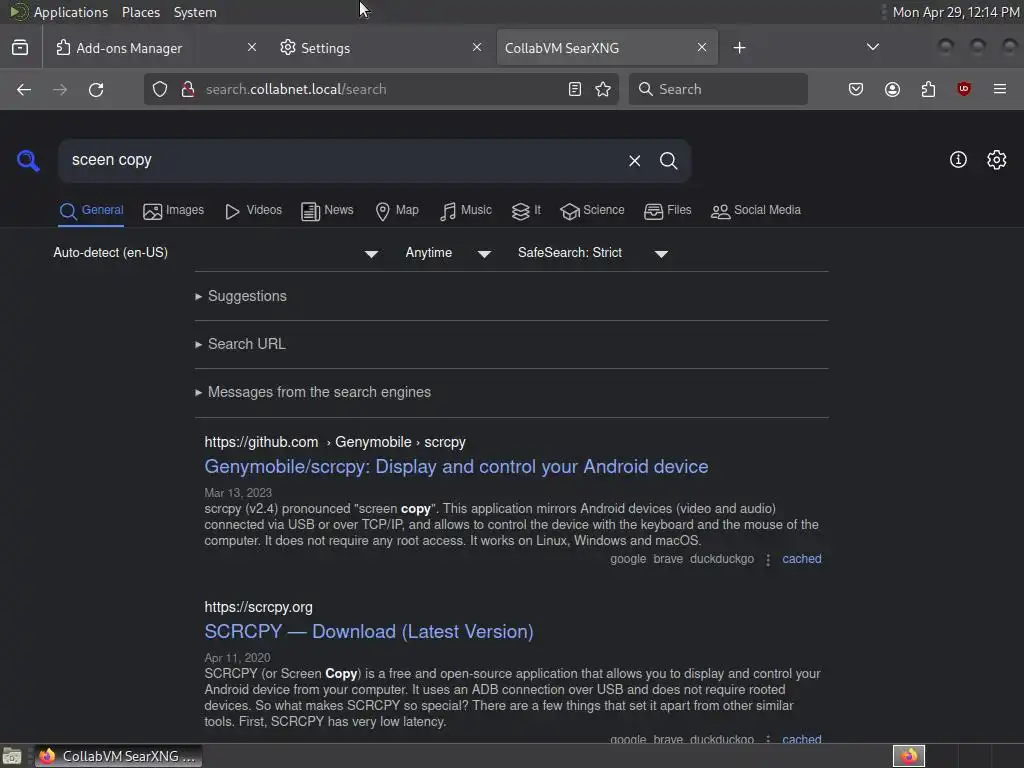Select the Map search category
The height and width of the screenshot is (768, 1024).
tap(396, 210)
